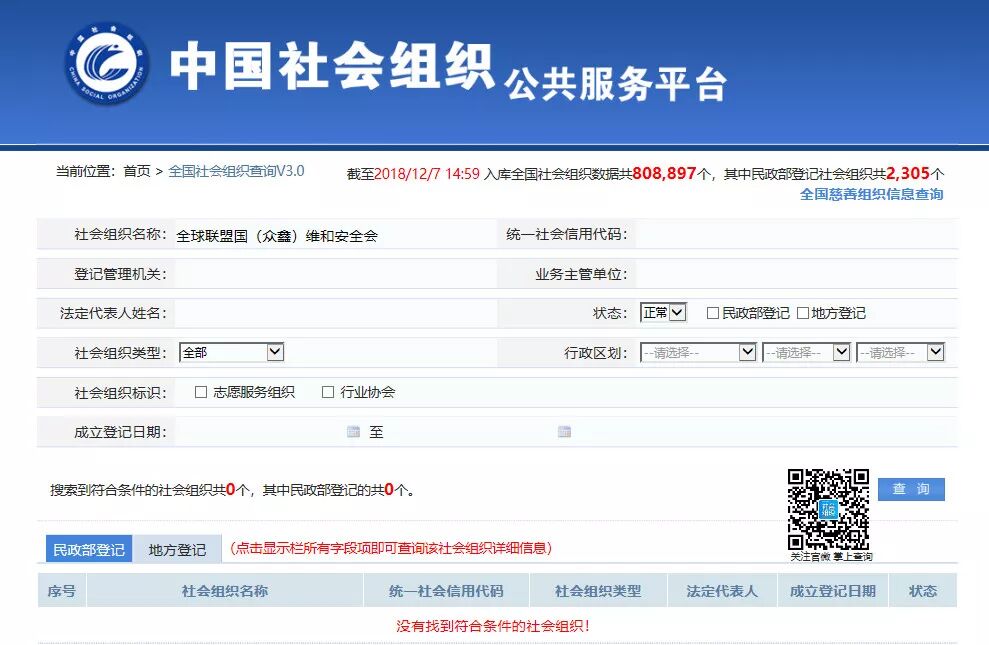
Task: Open the start date calendar picker icon
Action: pos(353,432)
